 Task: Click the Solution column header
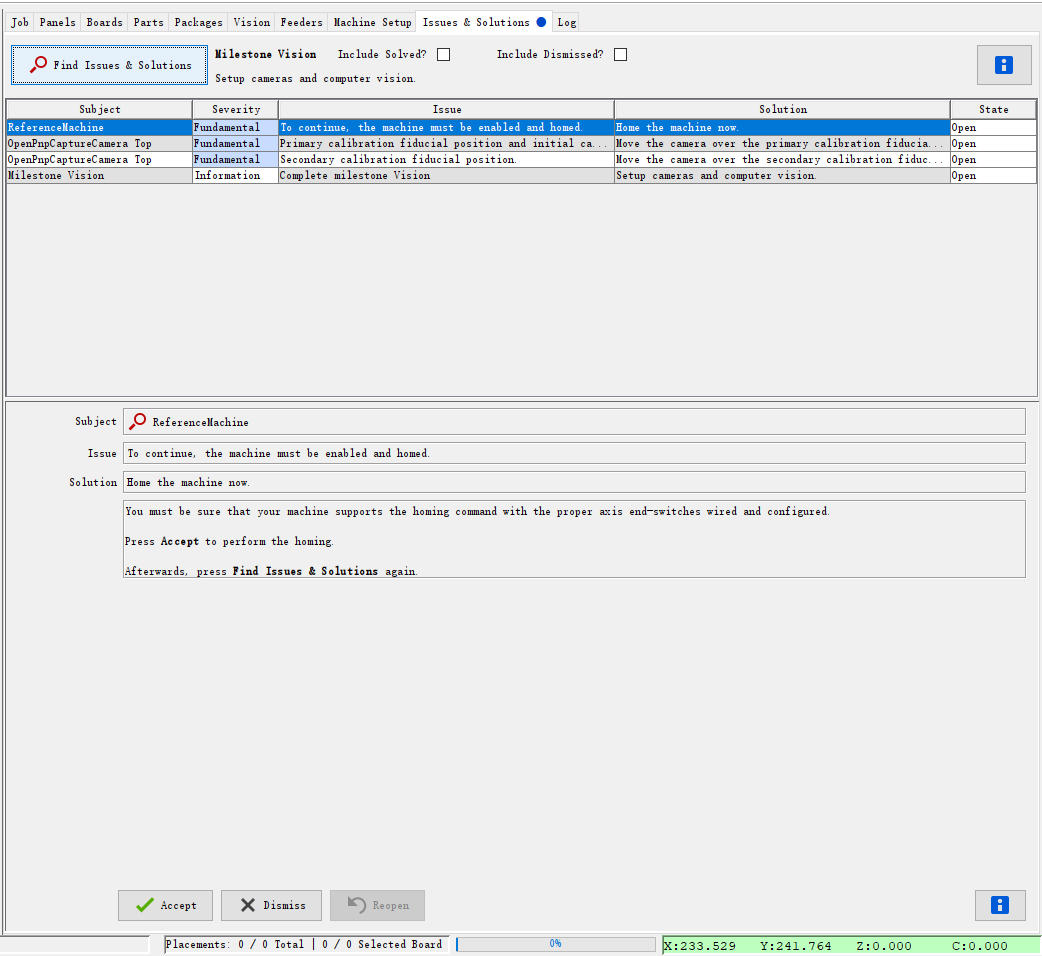coord(783,109)
